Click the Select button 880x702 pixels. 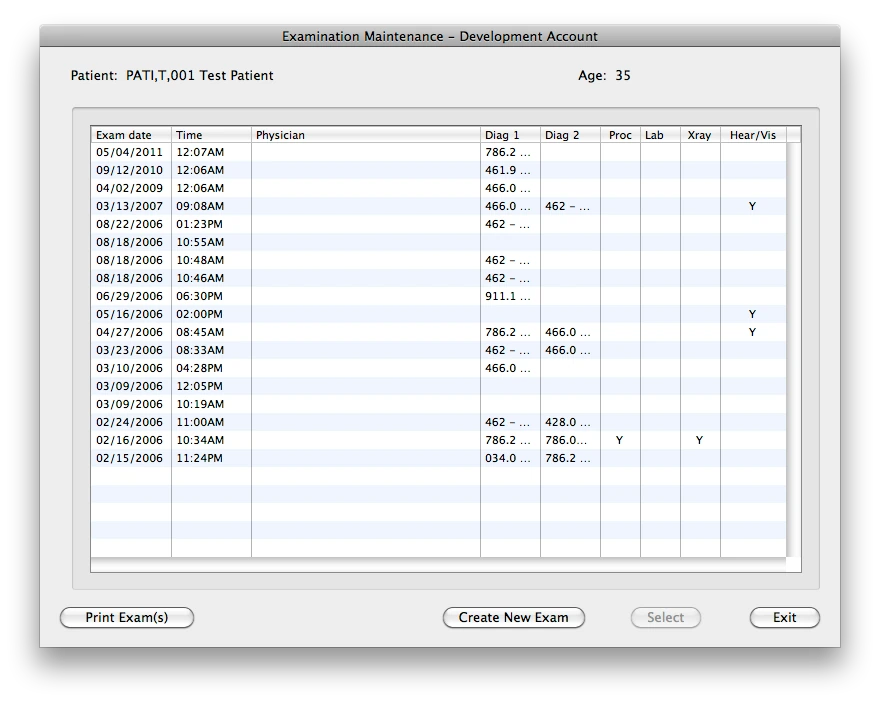[x=665, y=617]
